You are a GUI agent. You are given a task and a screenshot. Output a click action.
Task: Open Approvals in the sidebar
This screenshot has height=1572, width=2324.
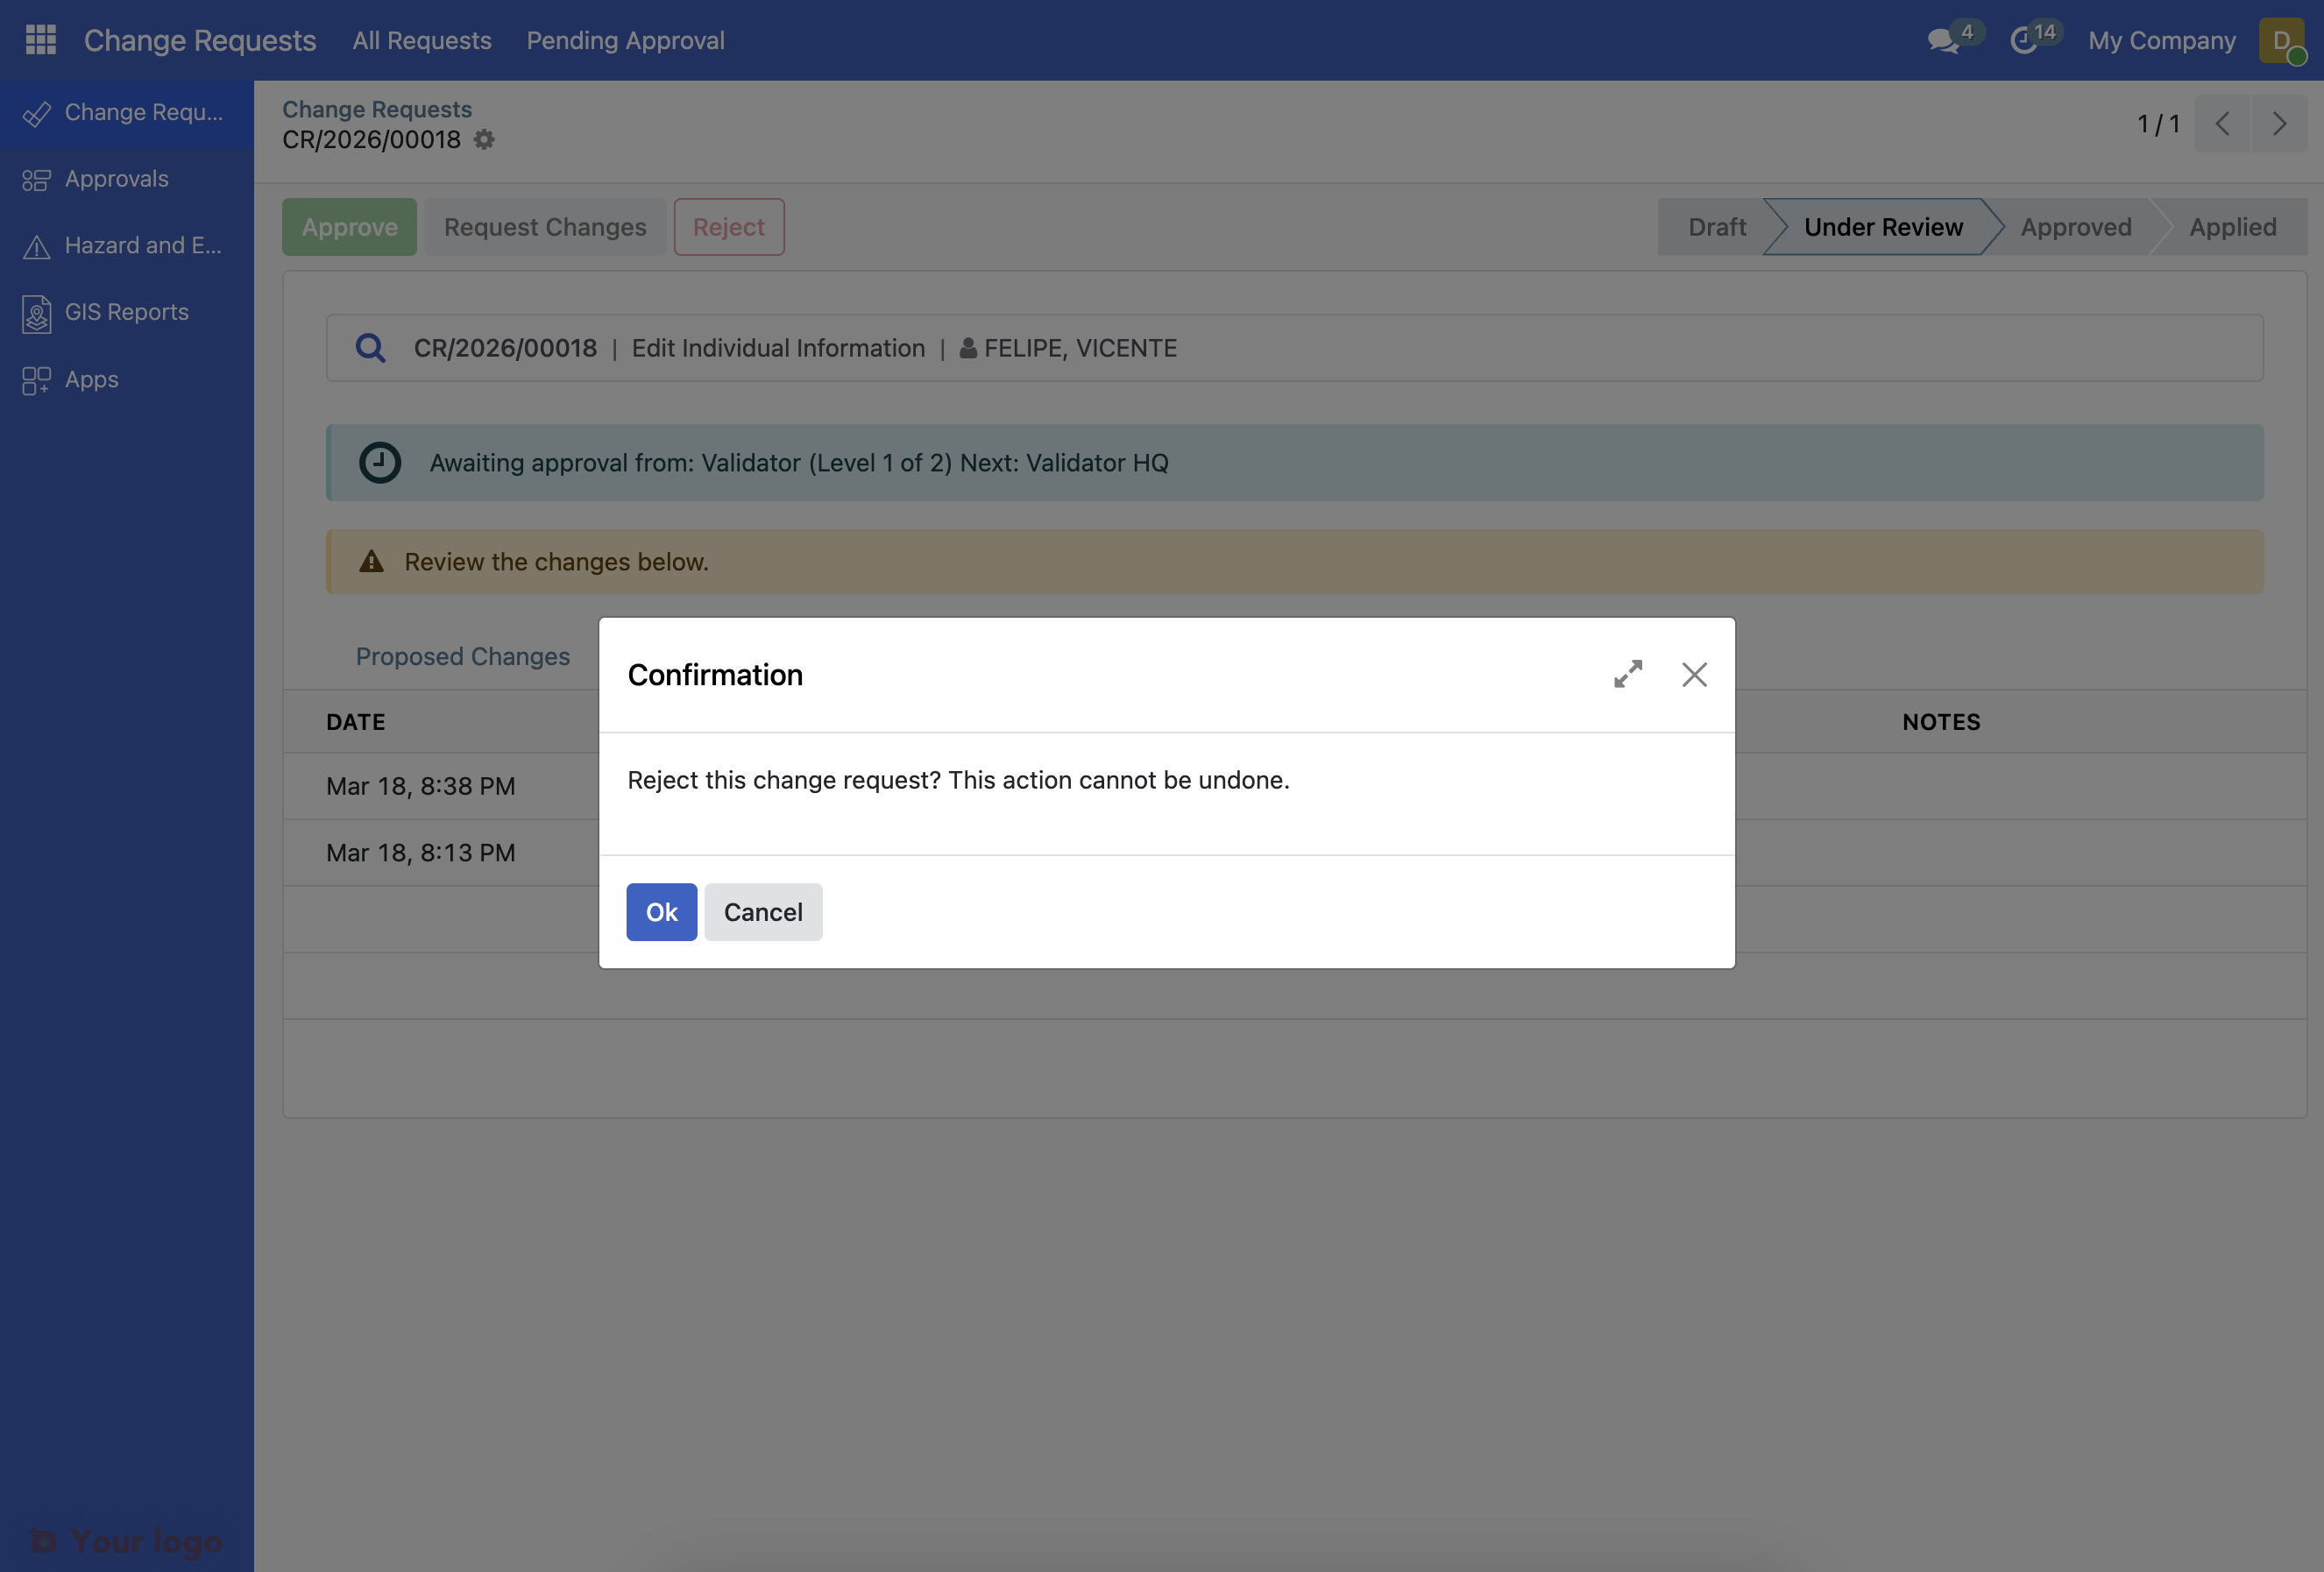point(127,179)
